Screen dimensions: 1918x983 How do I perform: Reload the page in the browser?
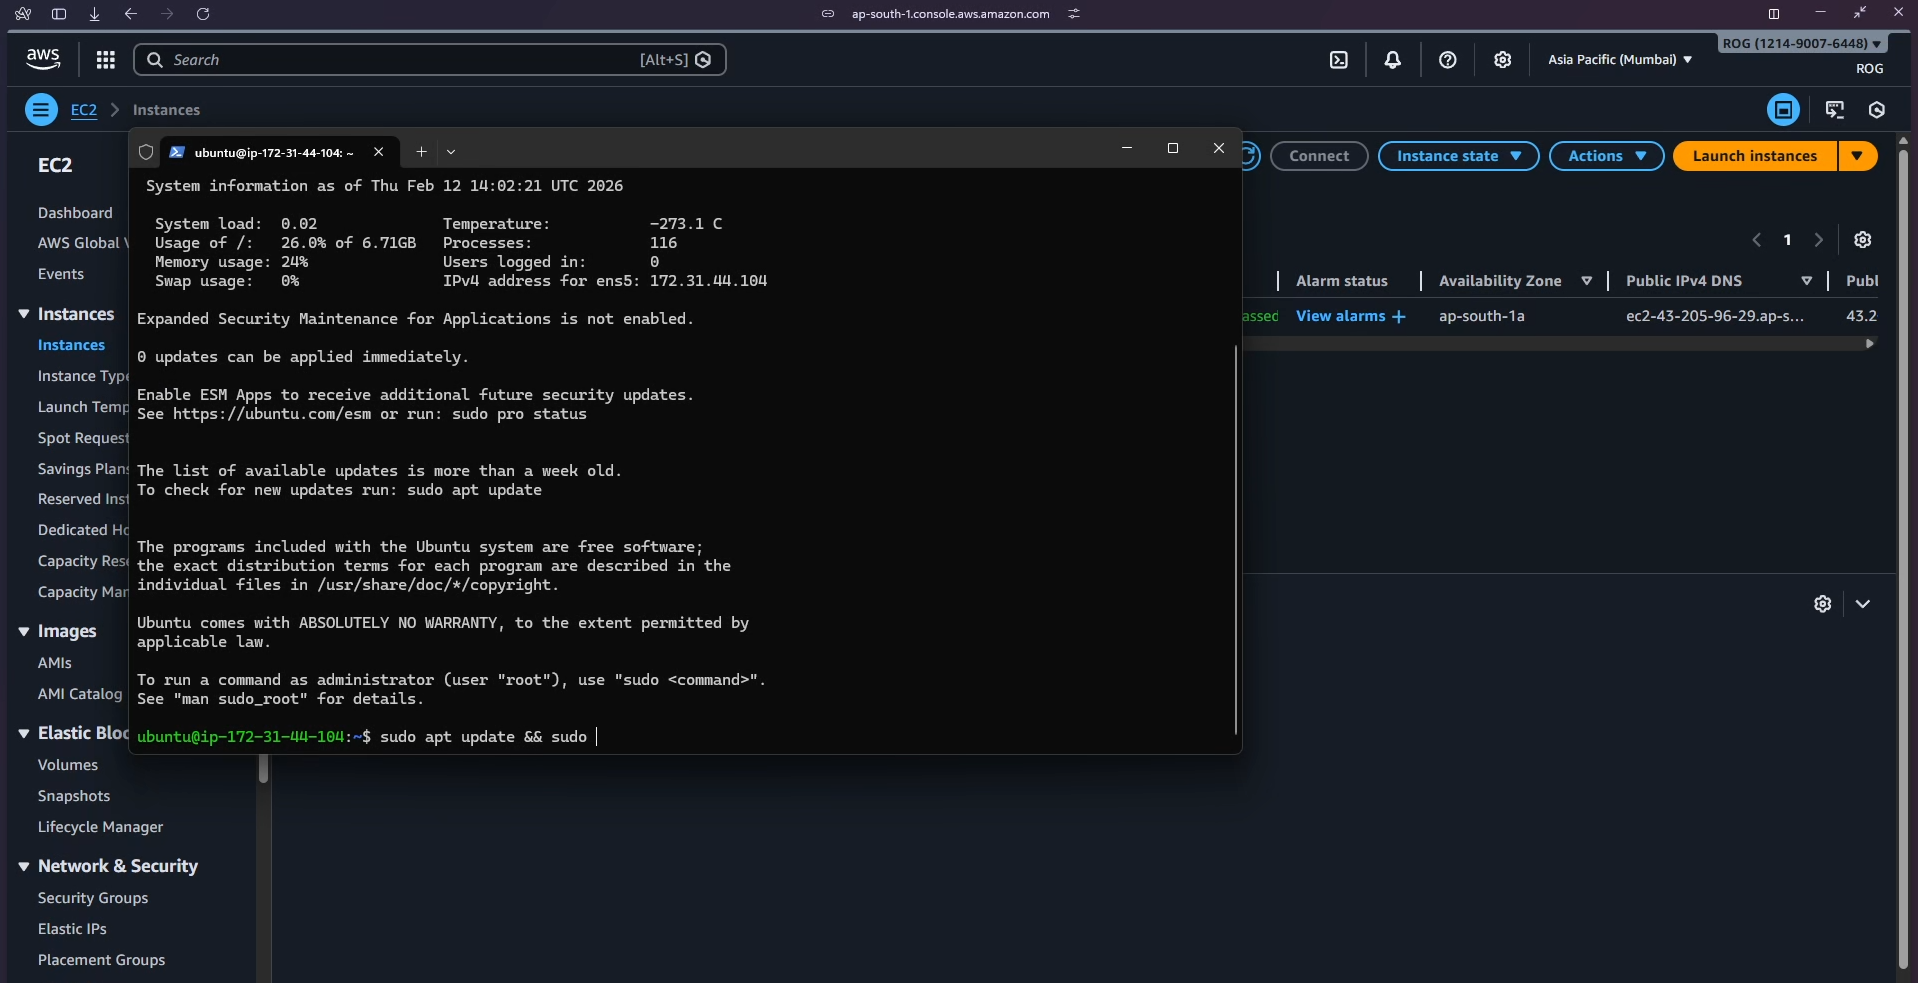click(203, 14)
